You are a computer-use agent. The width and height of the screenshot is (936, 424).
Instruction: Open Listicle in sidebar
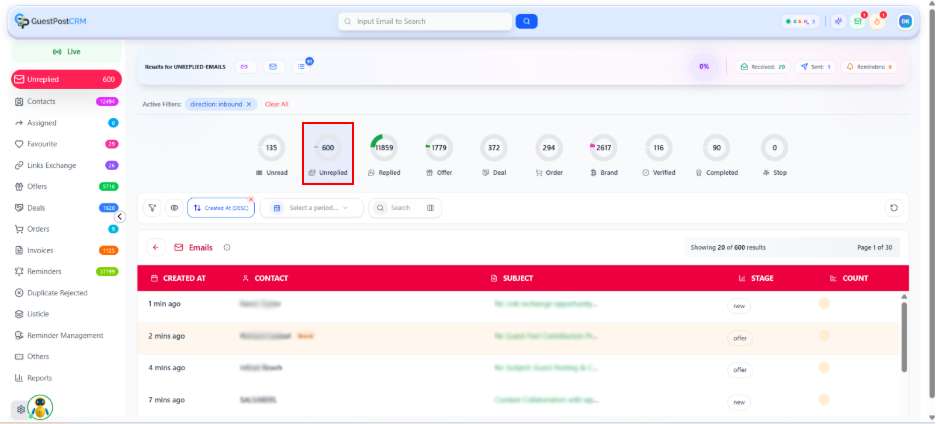[66, 314]
